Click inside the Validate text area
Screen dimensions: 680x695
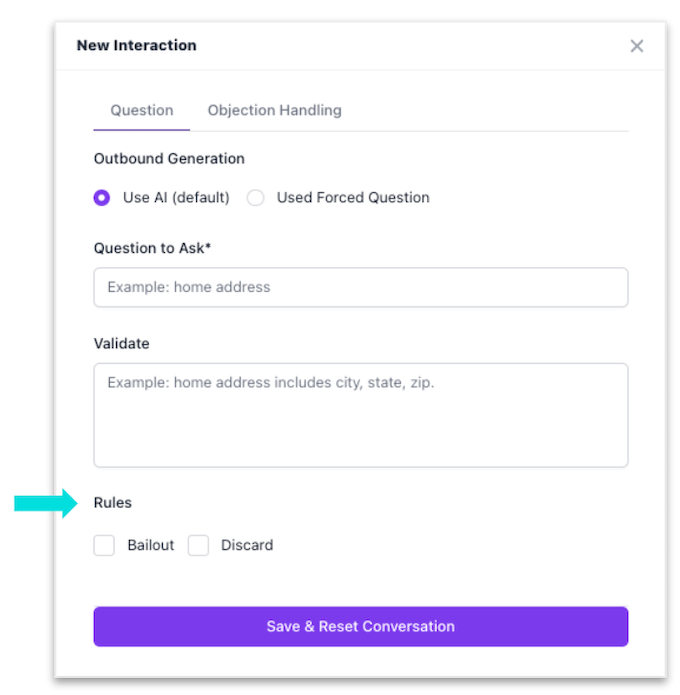coord(360,415)
